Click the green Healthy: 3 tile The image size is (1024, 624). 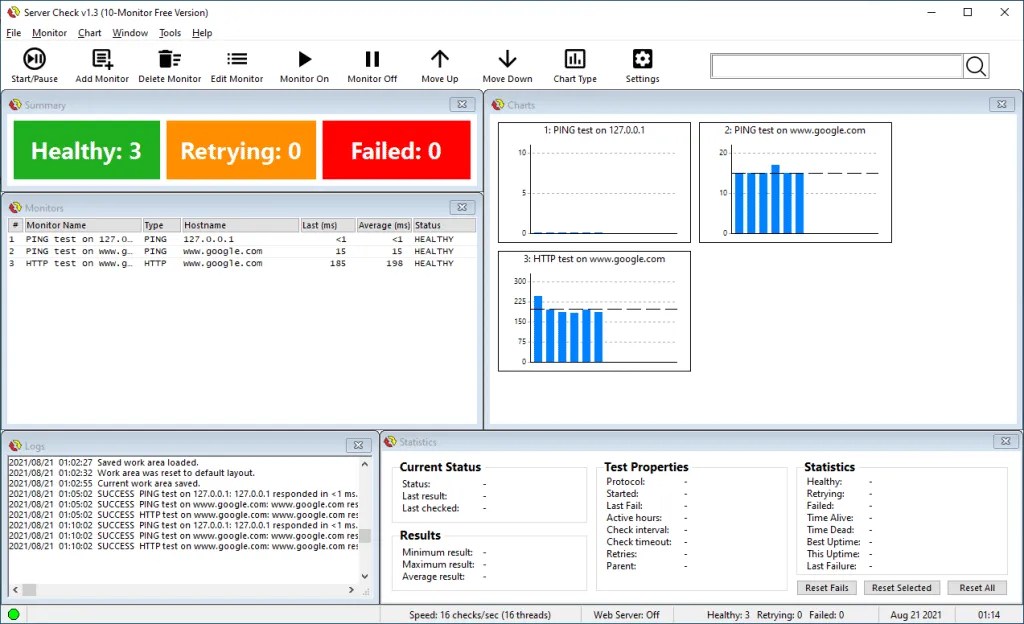(87, 150)
